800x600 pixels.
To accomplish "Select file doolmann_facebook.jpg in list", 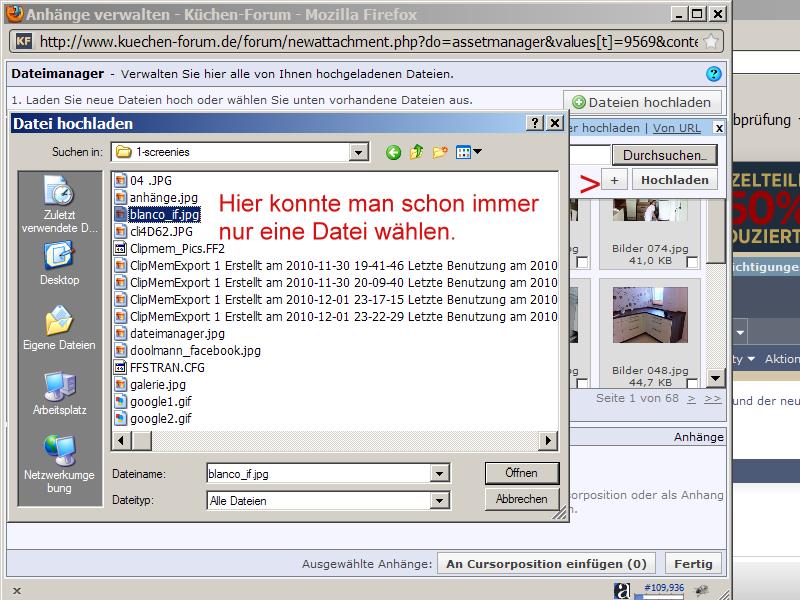I will tap(195, 350).
